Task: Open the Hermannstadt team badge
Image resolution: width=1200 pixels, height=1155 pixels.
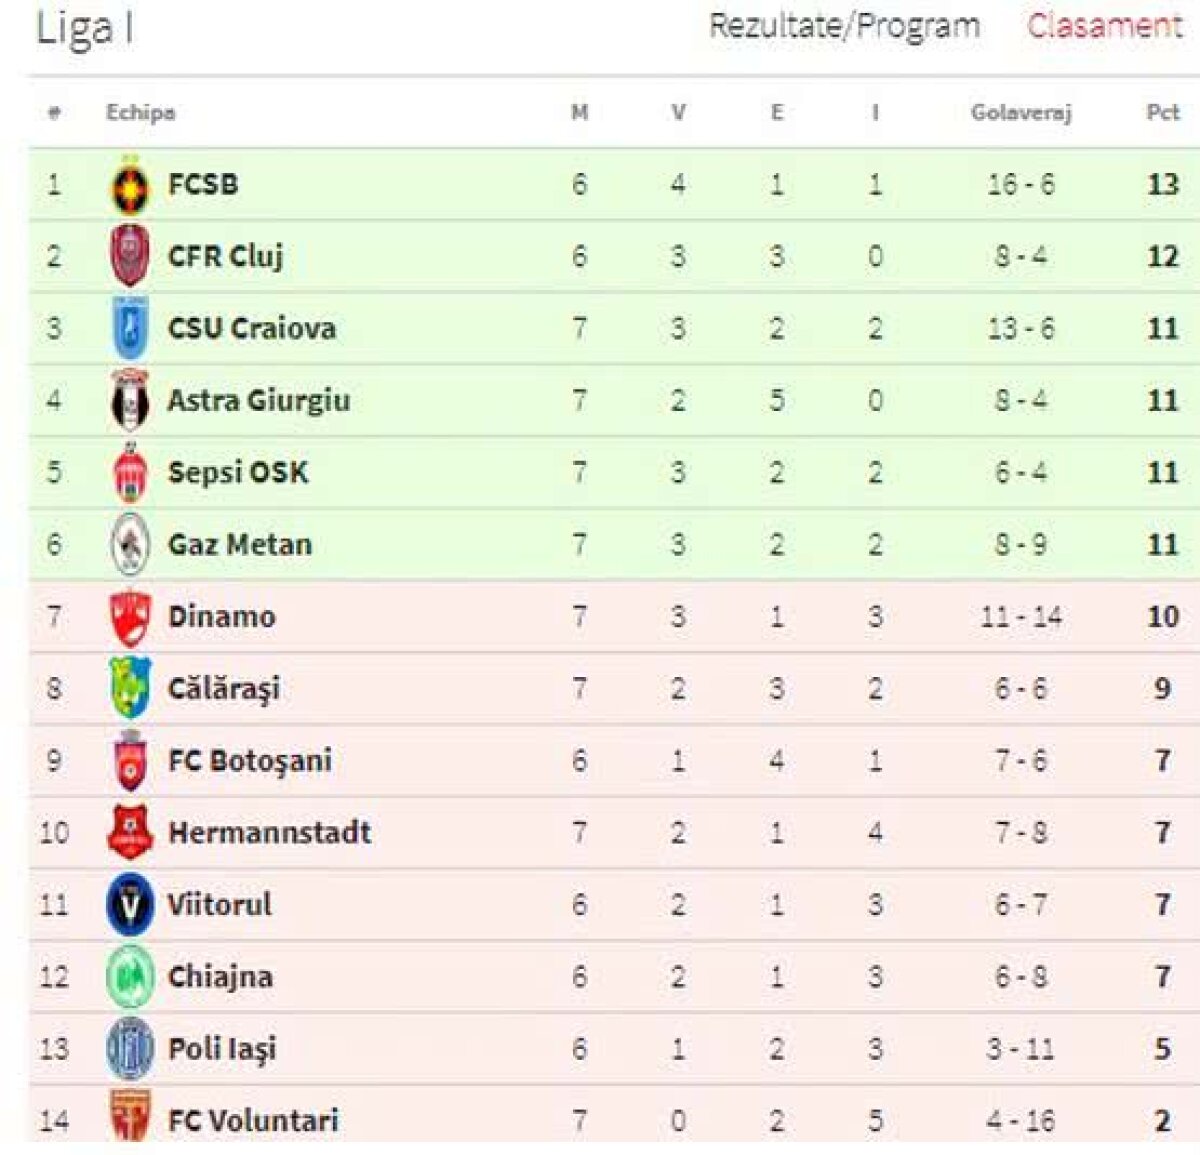Action: tap(129, 832)
